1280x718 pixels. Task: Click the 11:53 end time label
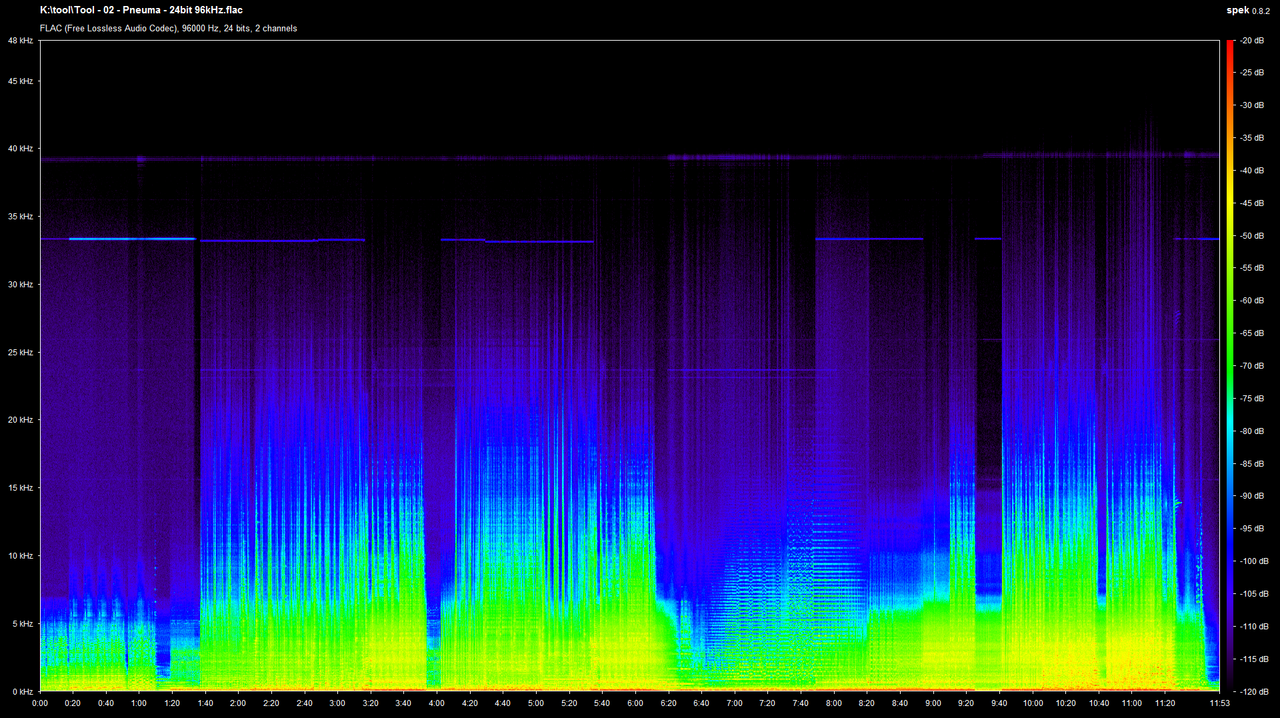[x=1218, y=703]
